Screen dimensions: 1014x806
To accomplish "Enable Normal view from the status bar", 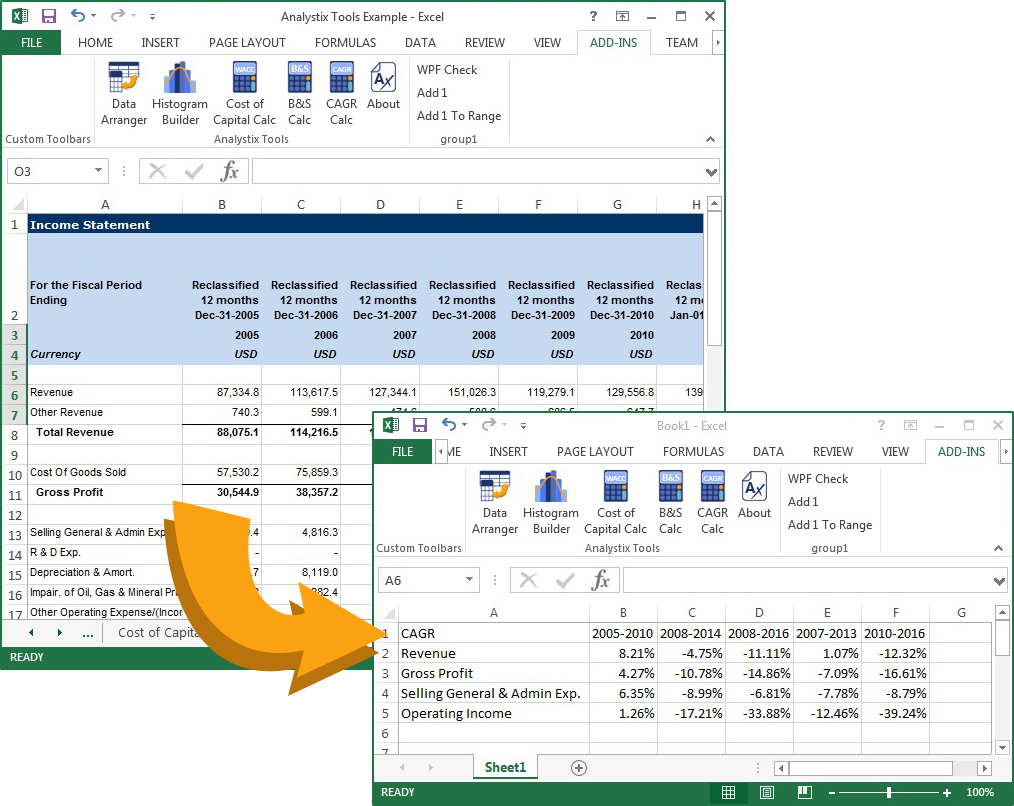I will click(x=728, y=792).
